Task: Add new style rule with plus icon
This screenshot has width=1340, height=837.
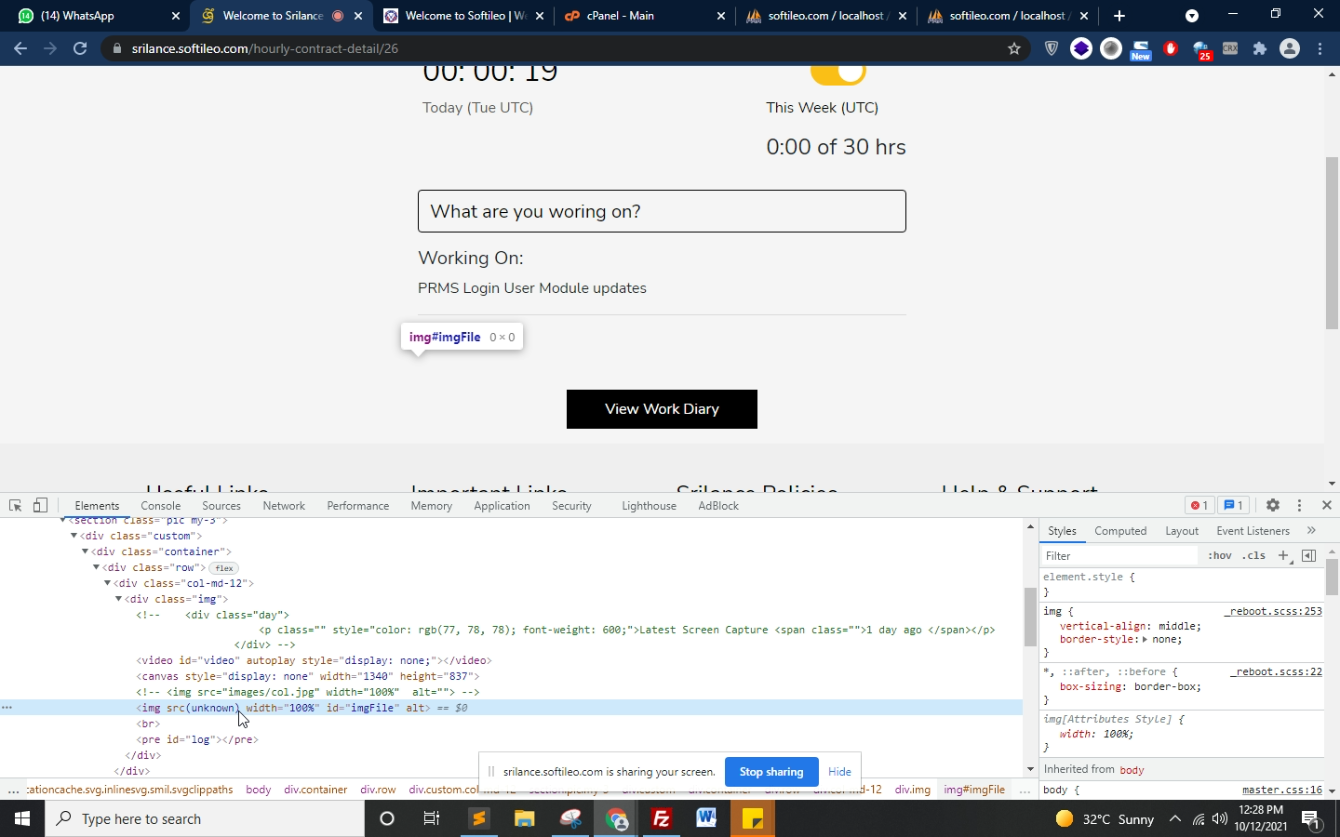Action: (1283, 555)
